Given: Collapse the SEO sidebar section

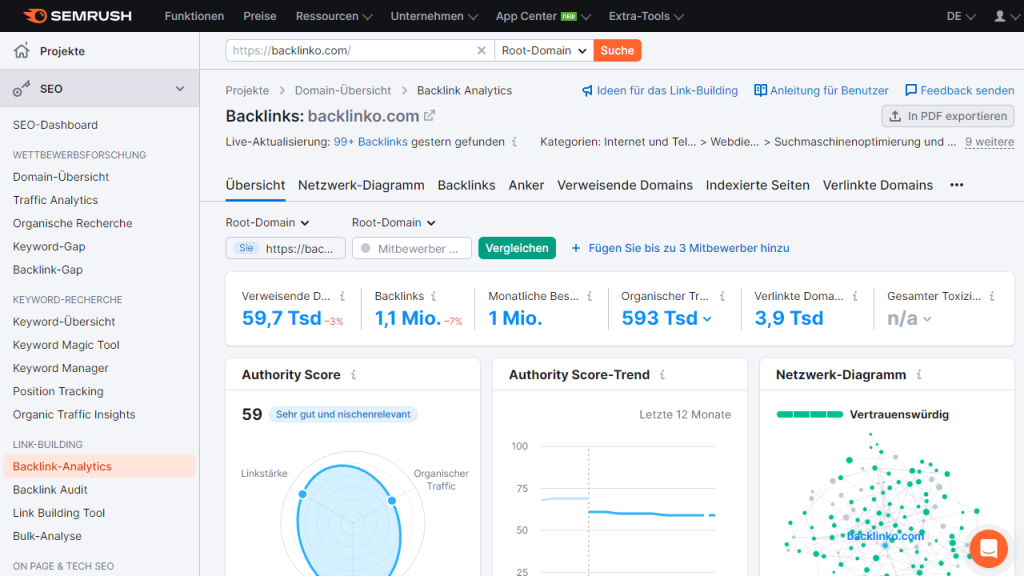Looking at the screenshot, I should 180,89.
